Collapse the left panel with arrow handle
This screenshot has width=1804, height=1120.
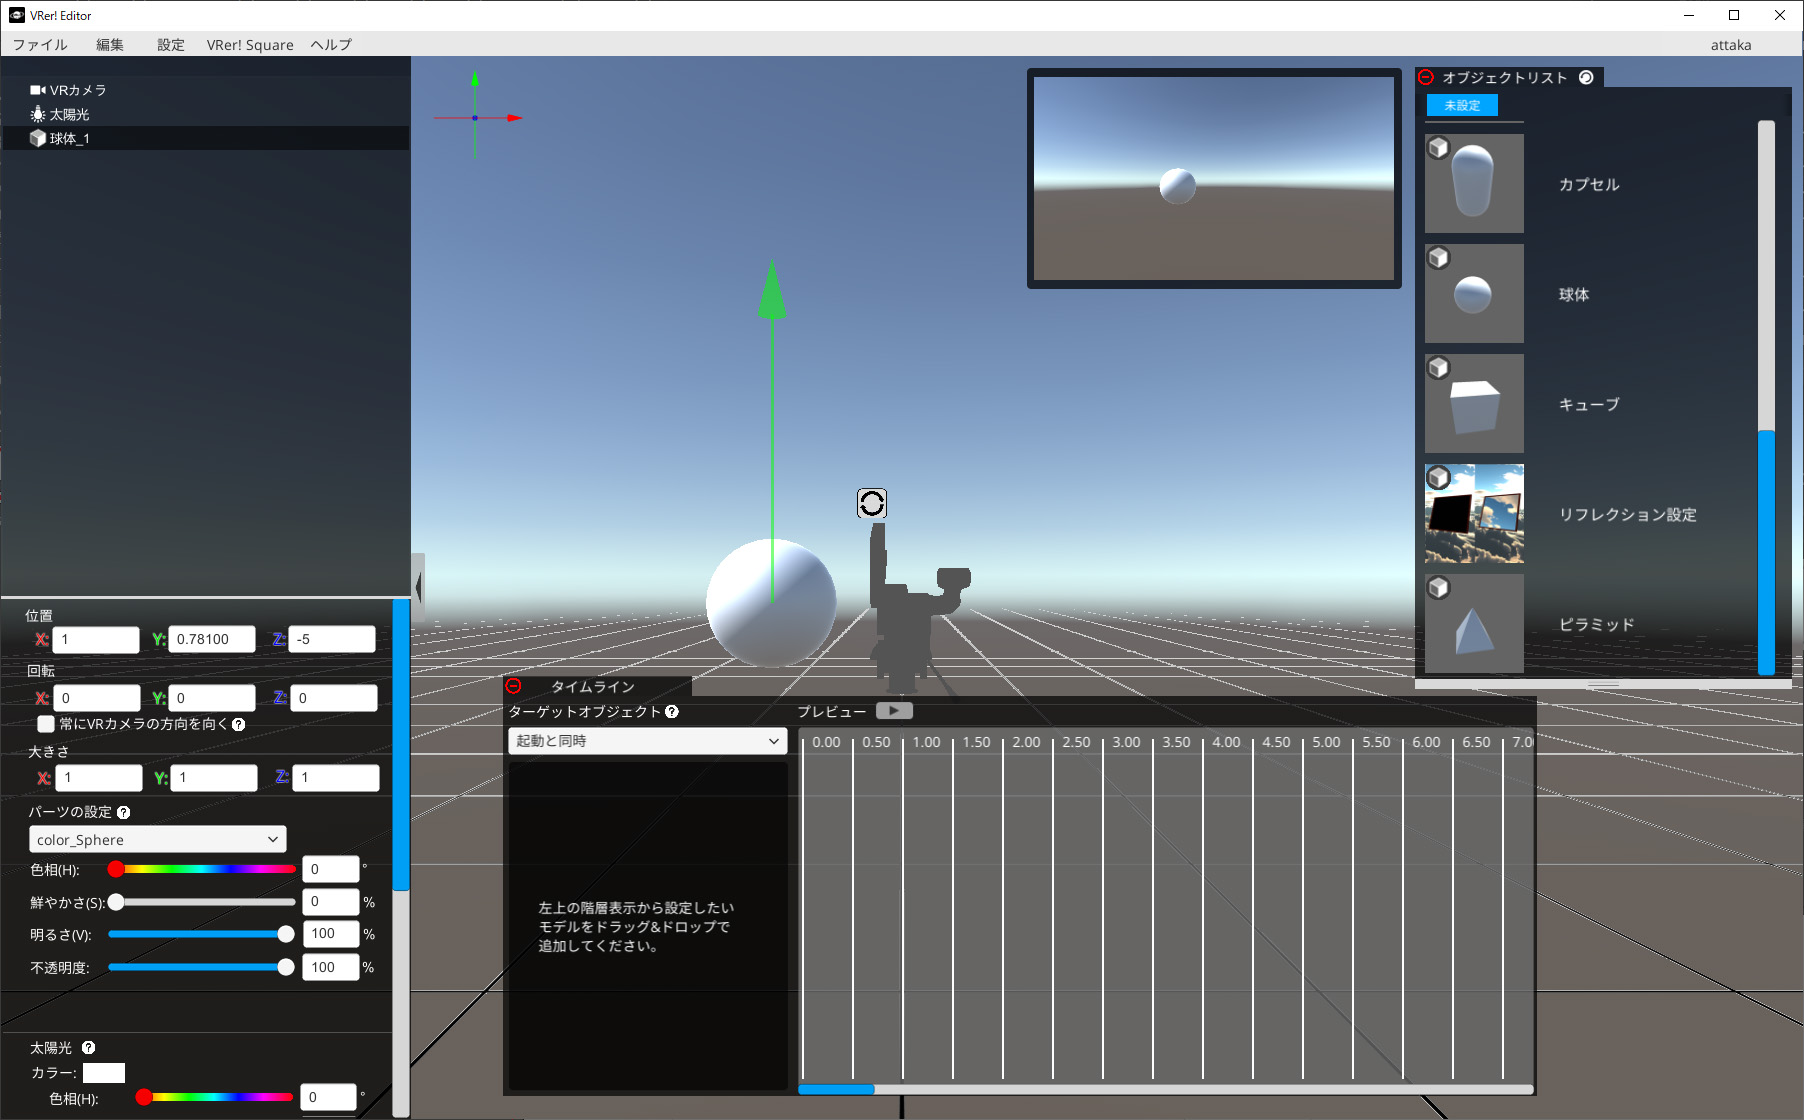(x=418, y=588)
